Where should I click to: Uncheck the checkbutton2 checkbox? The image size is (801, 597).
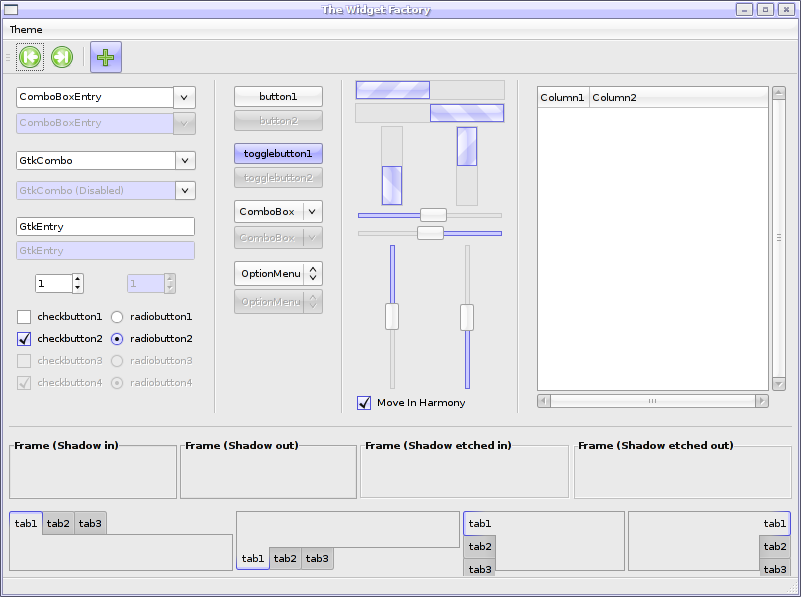click(24, 339)
